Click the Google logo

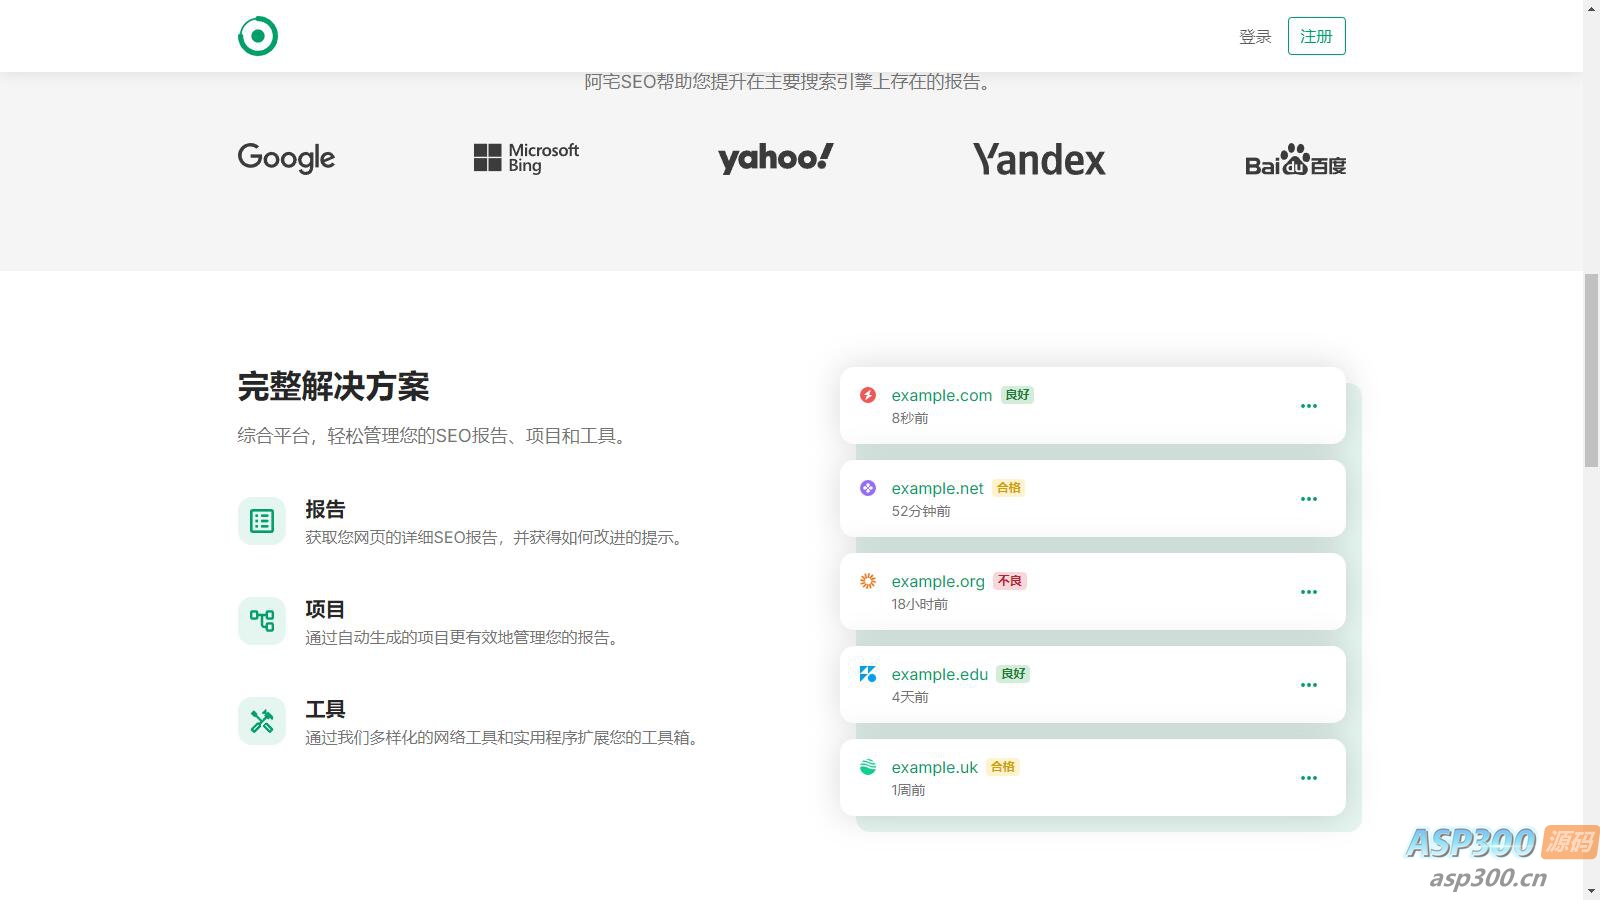286,158
